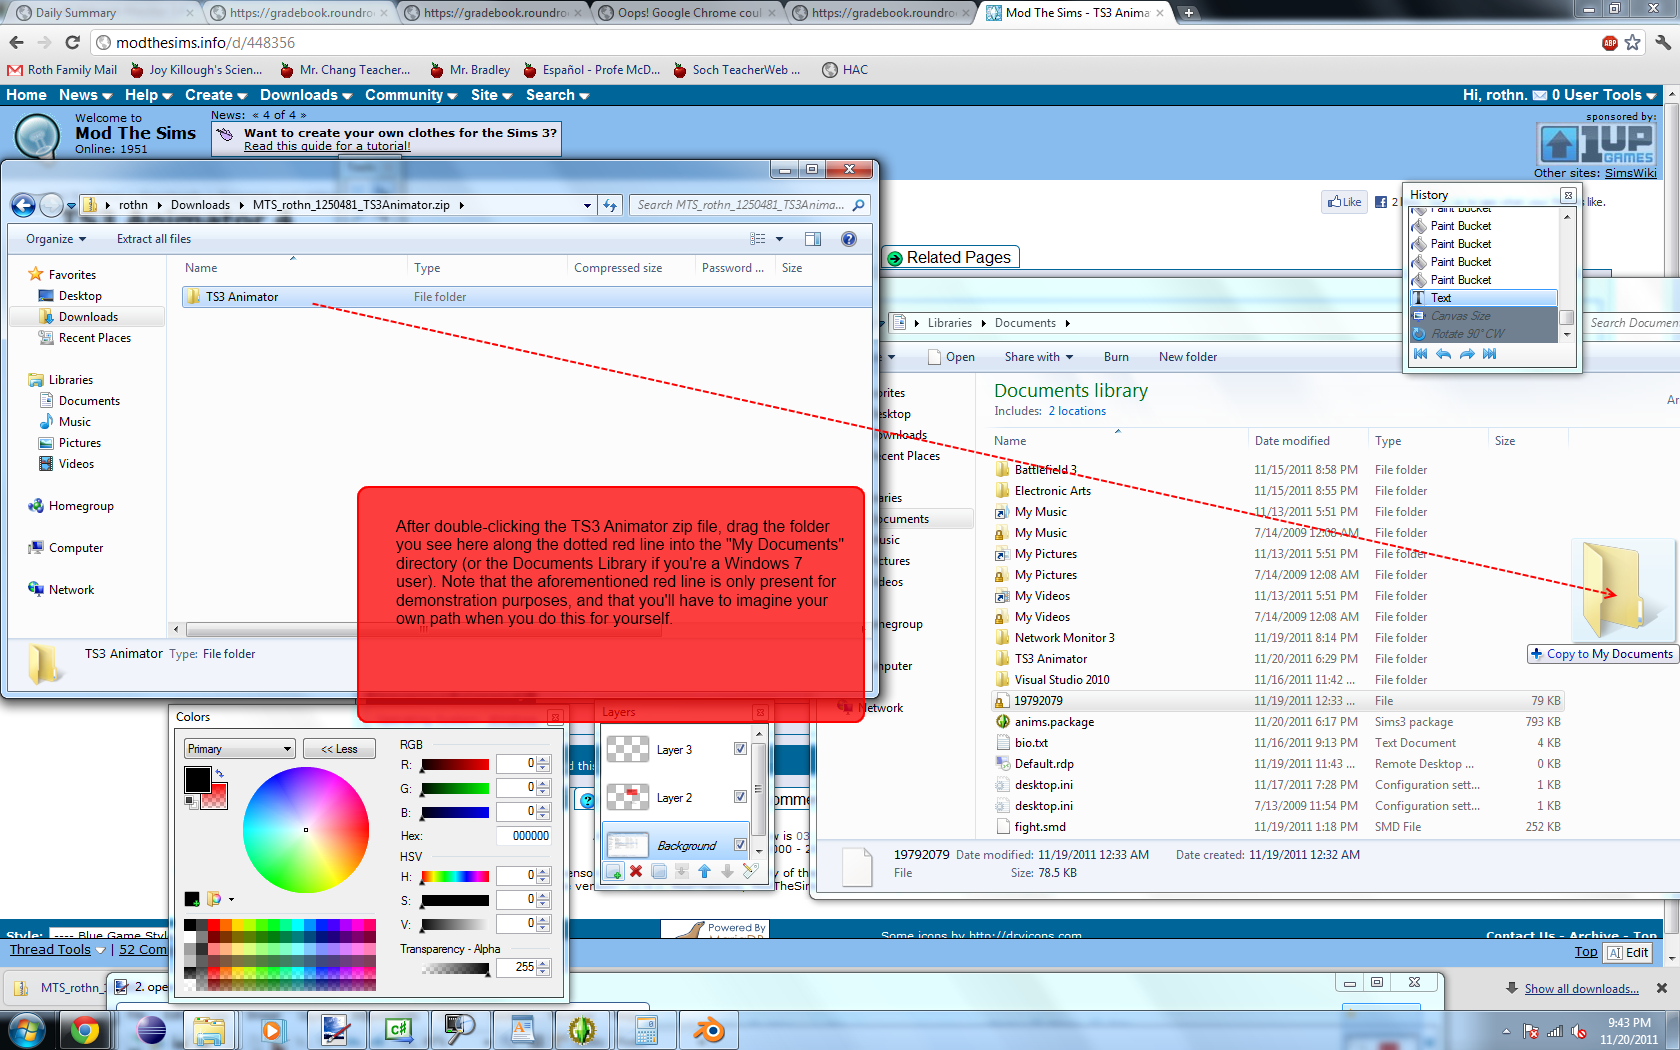Open the Layer Properties icon
Image resolution: width=1680 pixels, height=1050 pixels.
pos(750,871)
